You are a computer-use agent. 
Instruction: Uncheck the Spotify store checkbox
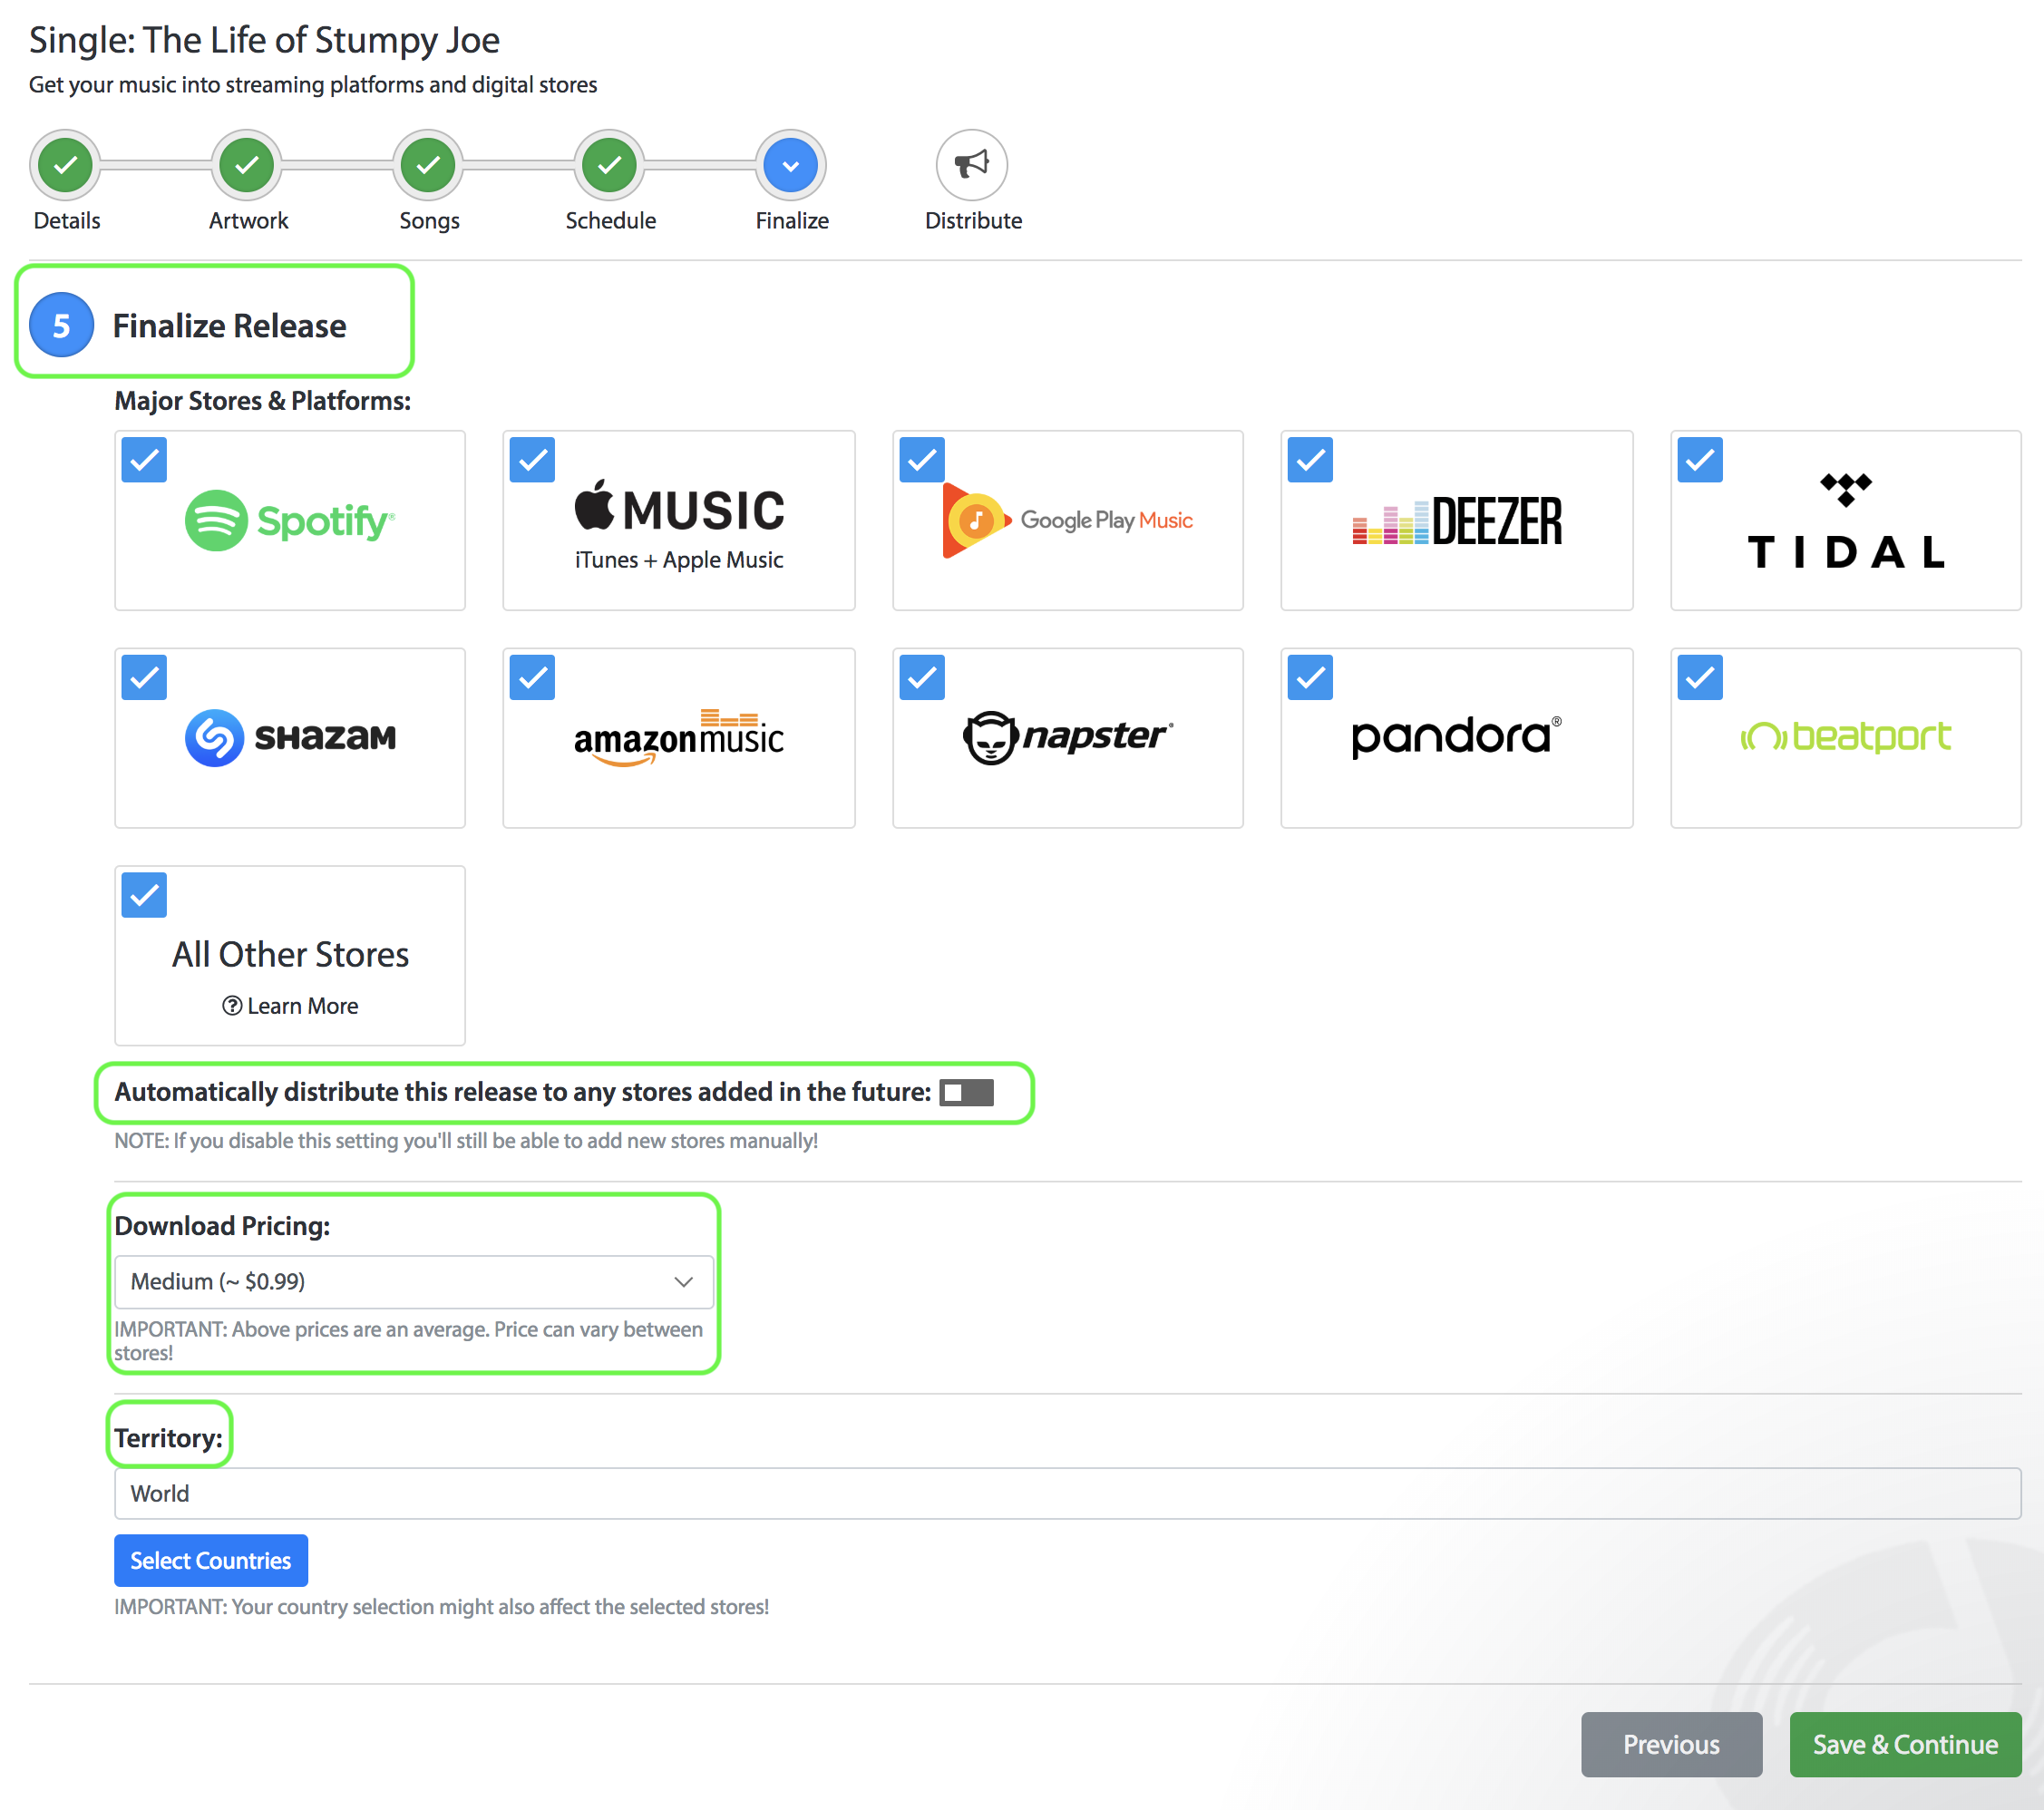pyautogui.click(x=144, y=460)
